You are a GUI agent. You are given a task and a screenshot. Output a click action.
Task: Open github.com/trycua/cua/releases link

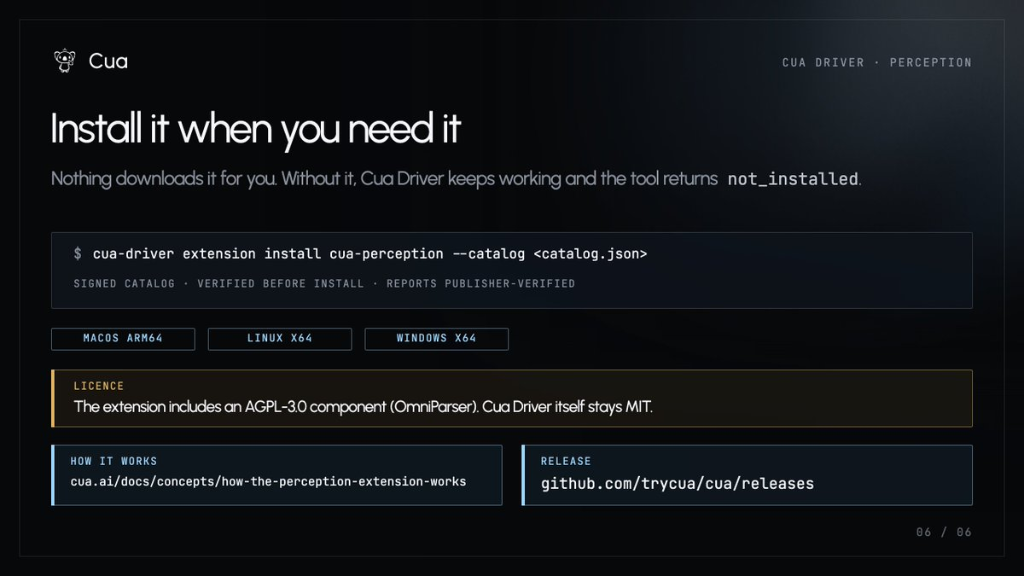click(677, 483)
